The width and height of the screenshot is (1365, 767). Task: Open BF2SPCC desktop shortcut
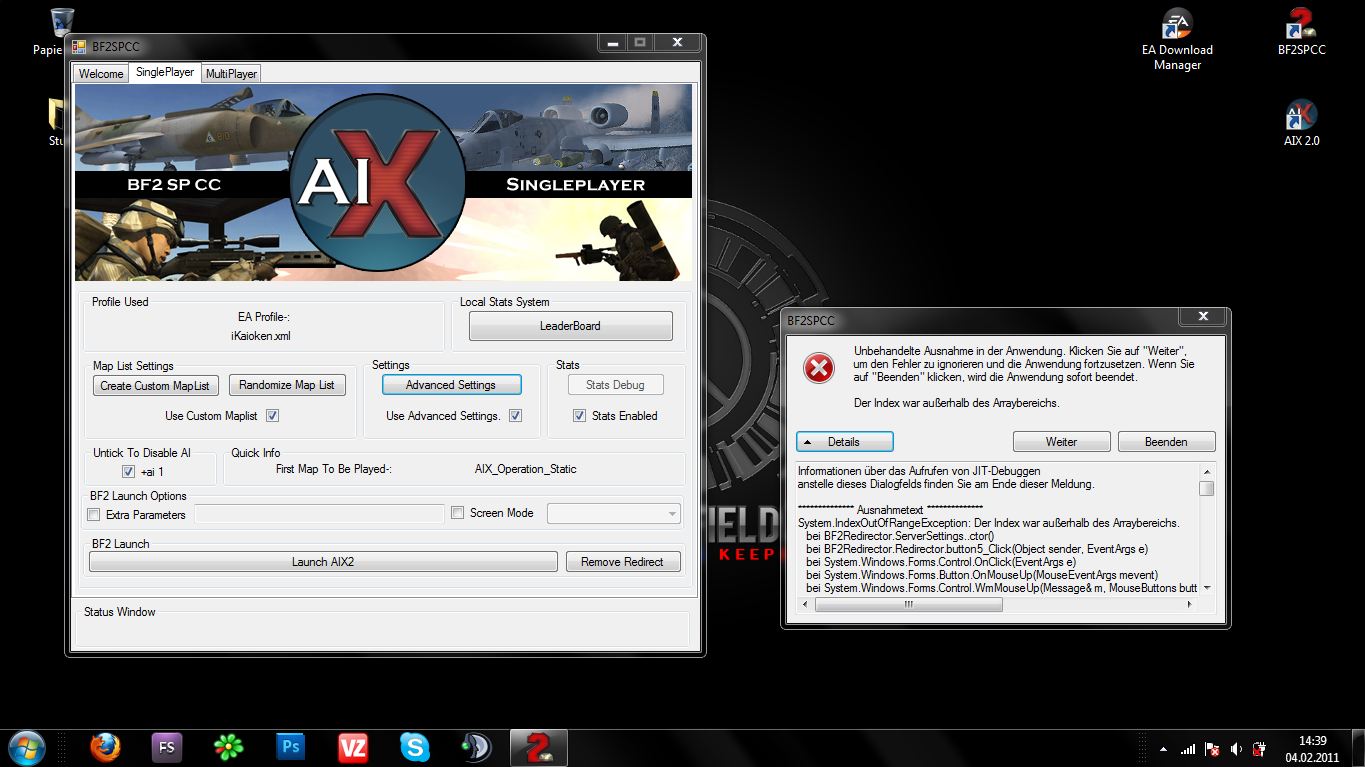(x=1301, y=33)
